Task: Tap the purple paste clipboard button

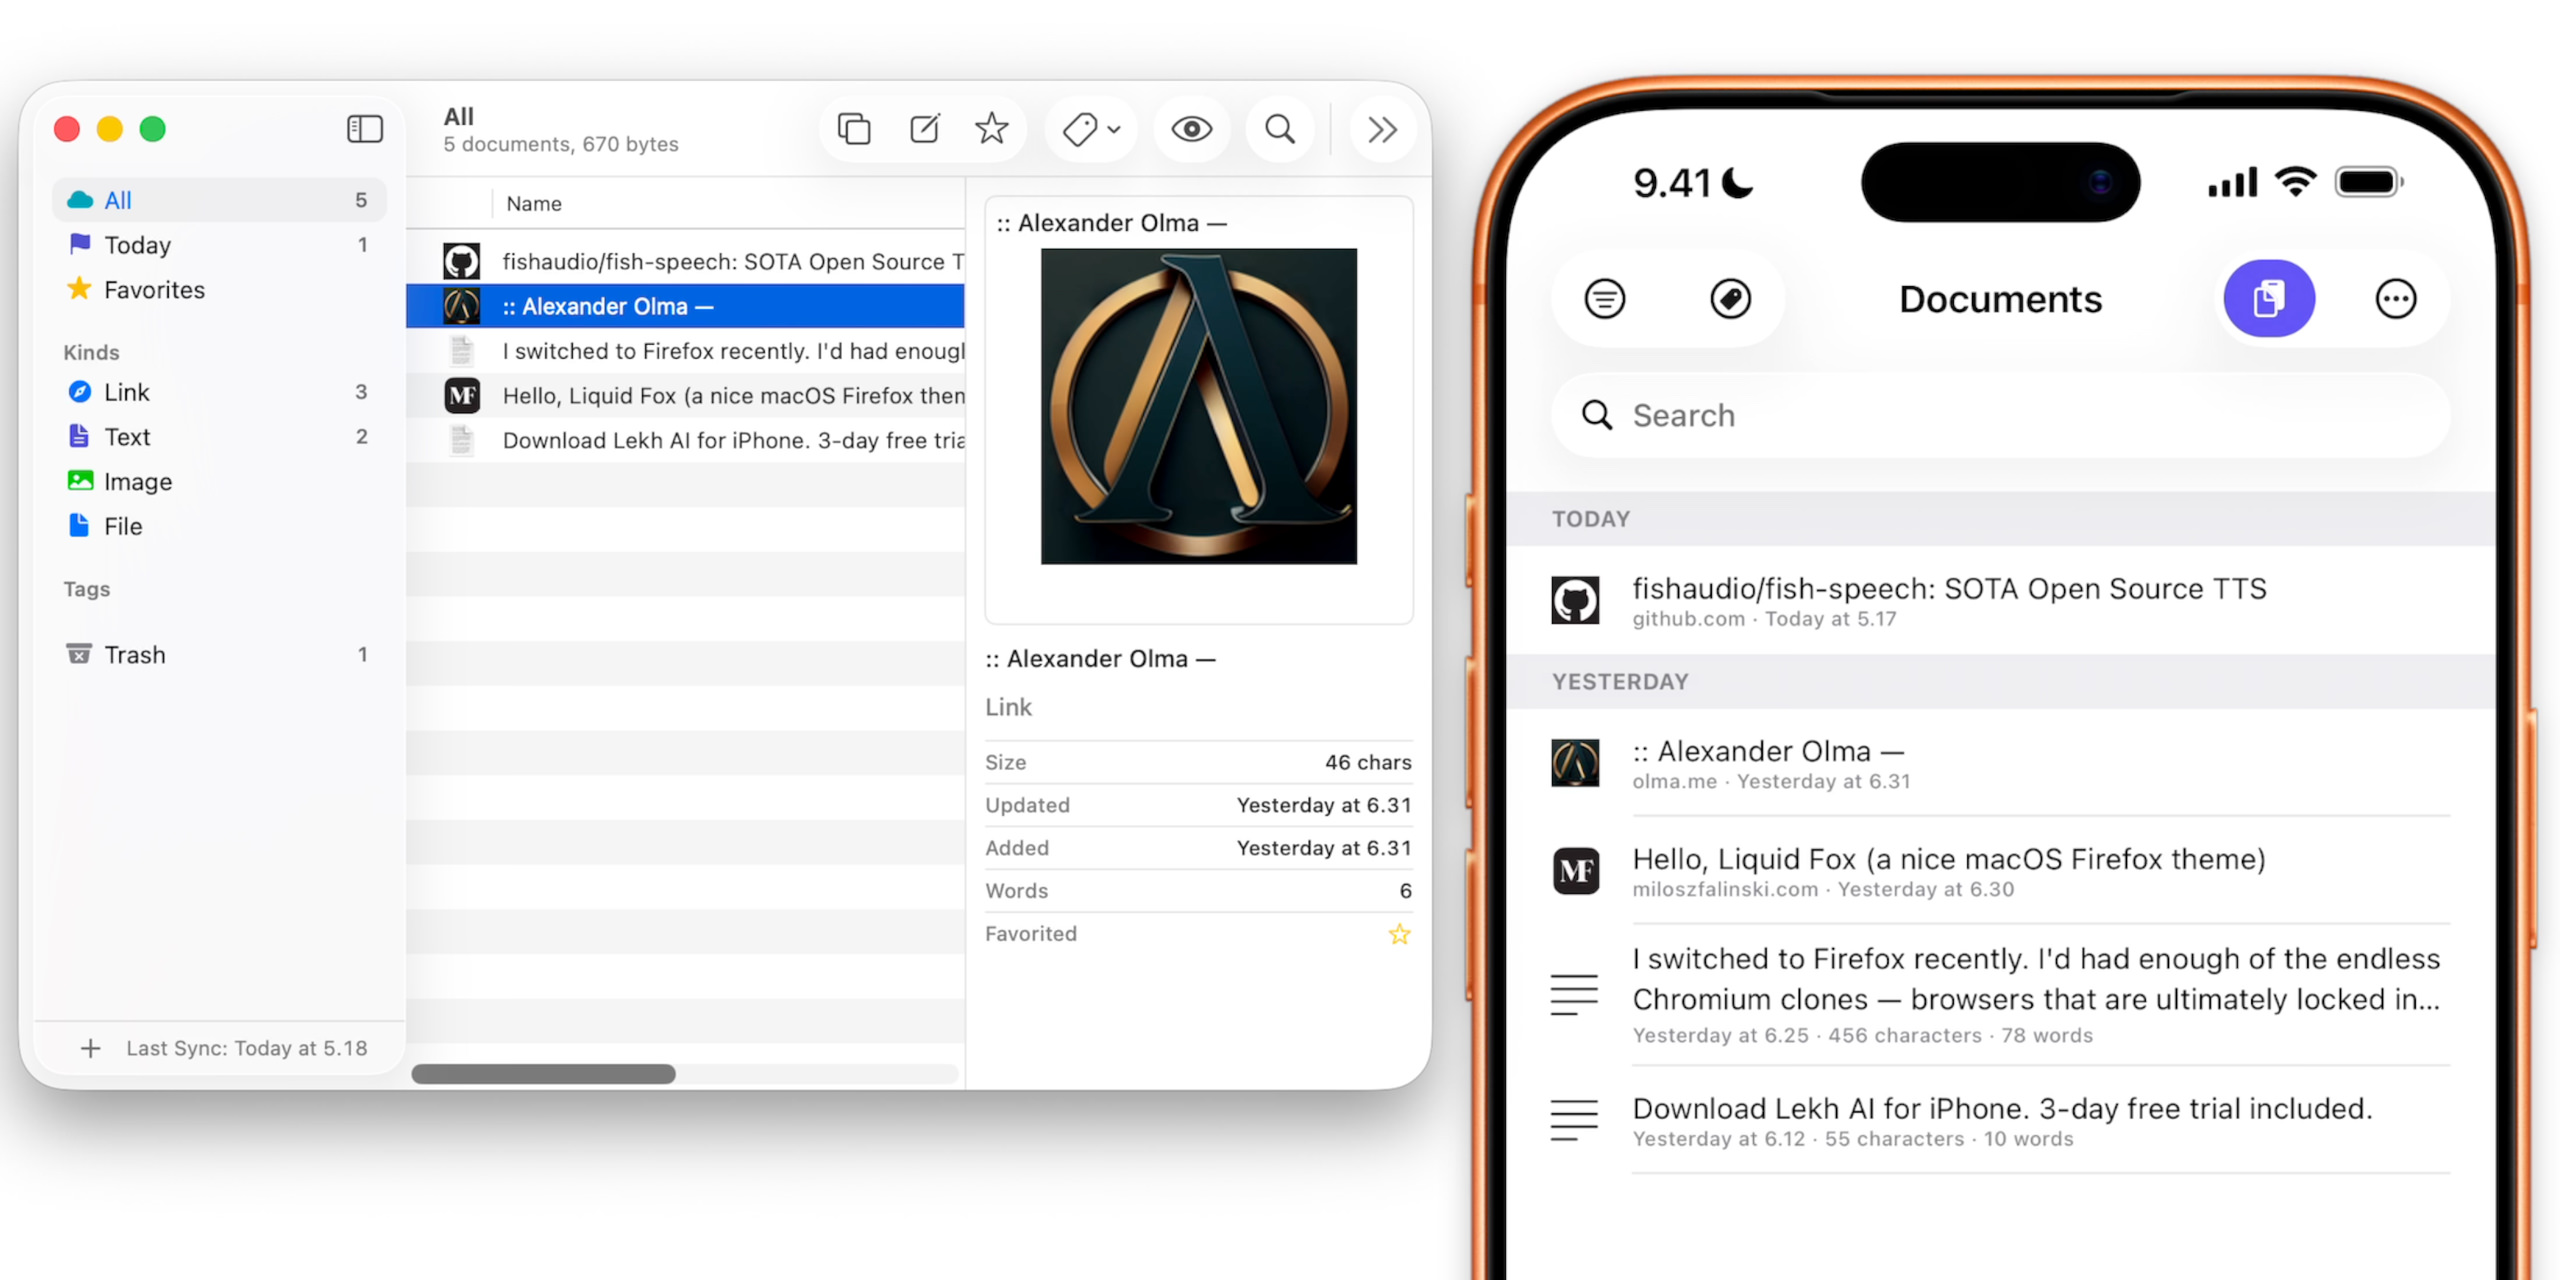Action: 2268,298
